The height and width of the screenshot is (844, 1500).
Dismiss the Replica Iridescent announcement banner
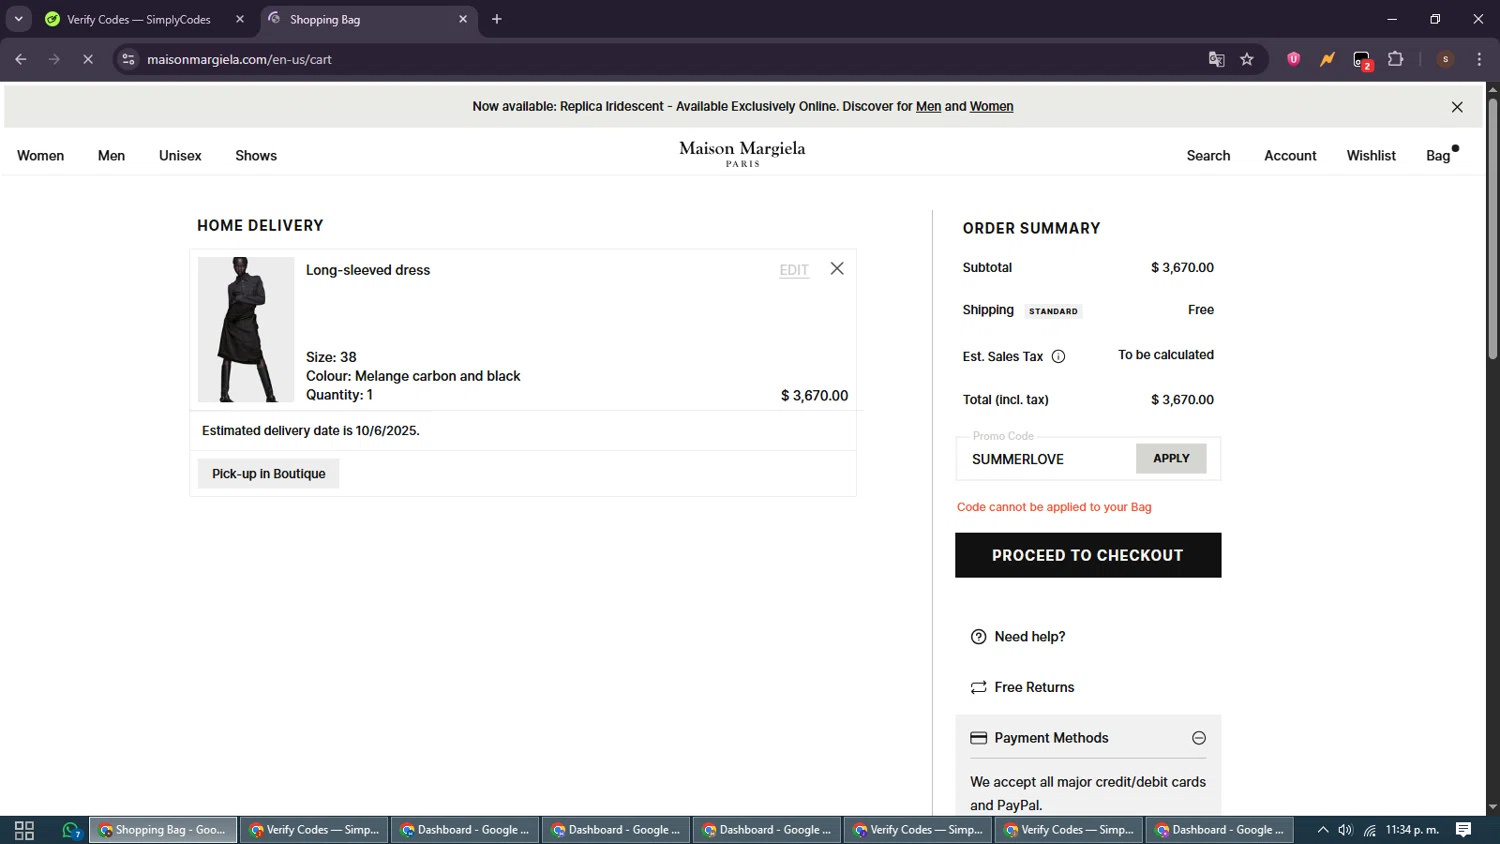click(1457, 107)
